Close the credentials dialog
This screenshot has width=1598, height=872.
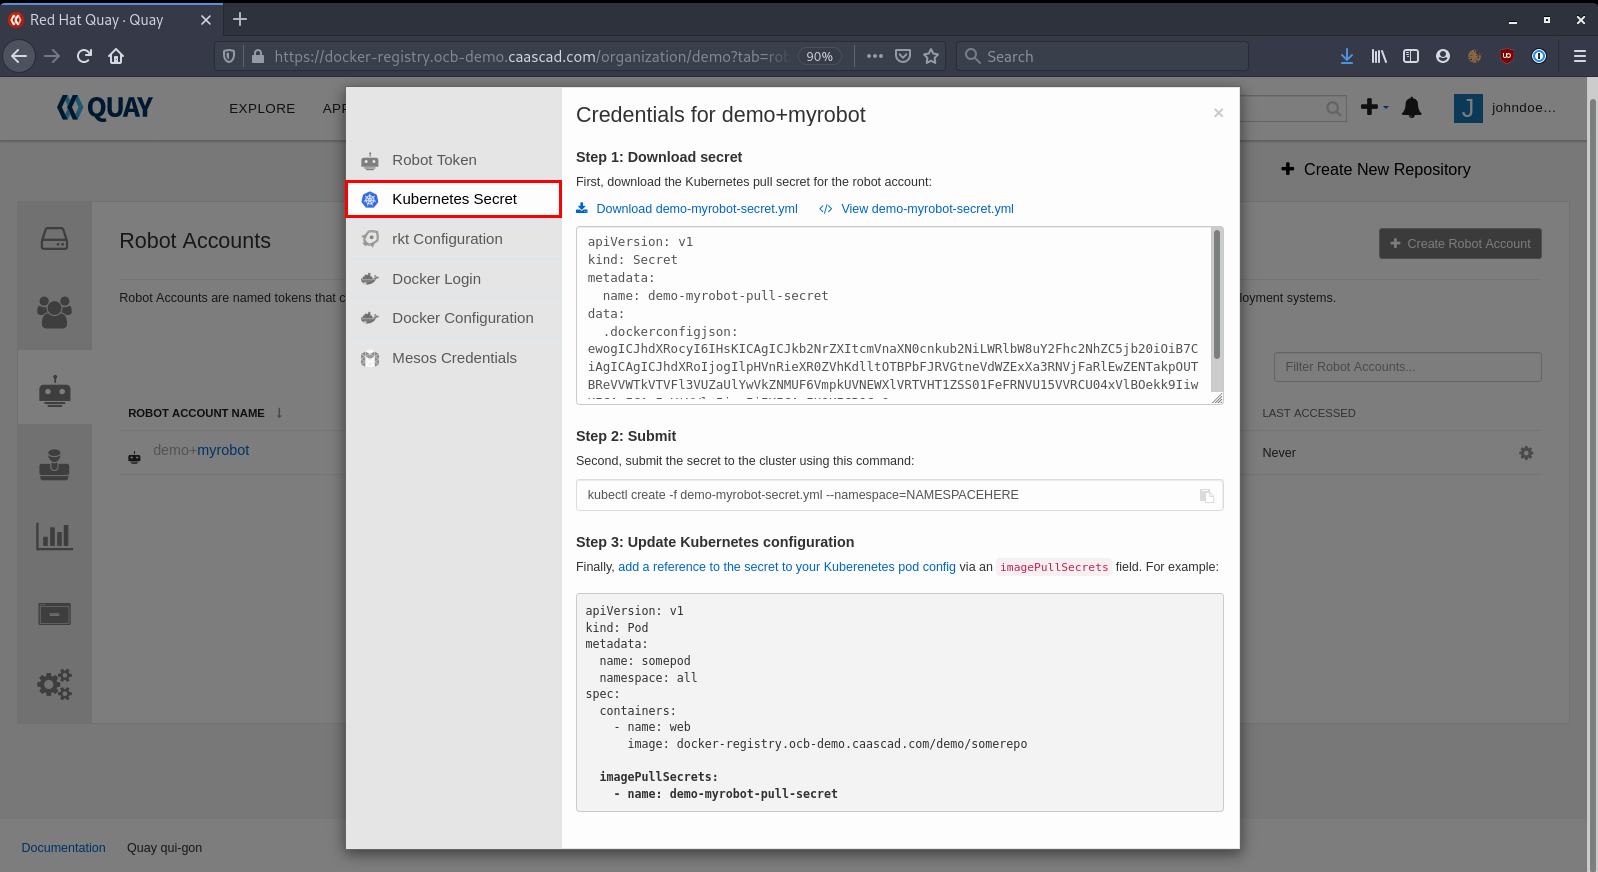click(1218, 113)
